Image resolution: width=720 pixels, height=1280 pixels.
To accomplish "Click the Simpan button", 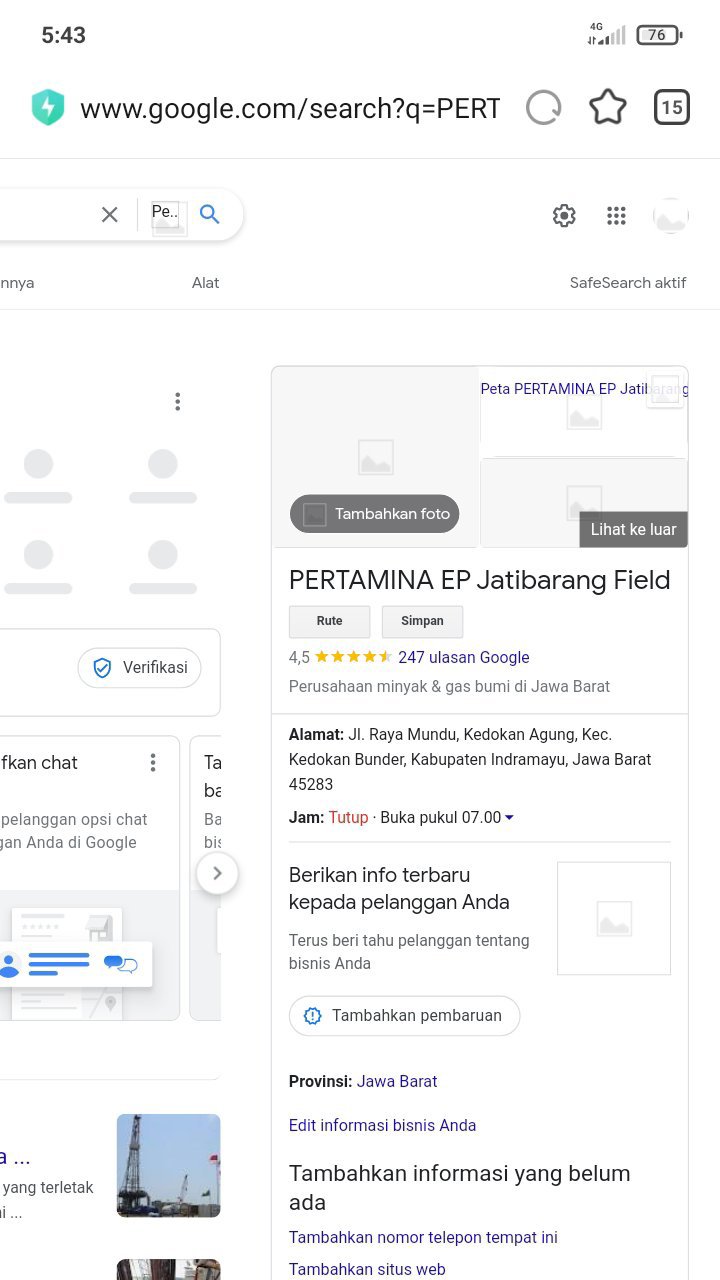I will [x=422, y=621].
